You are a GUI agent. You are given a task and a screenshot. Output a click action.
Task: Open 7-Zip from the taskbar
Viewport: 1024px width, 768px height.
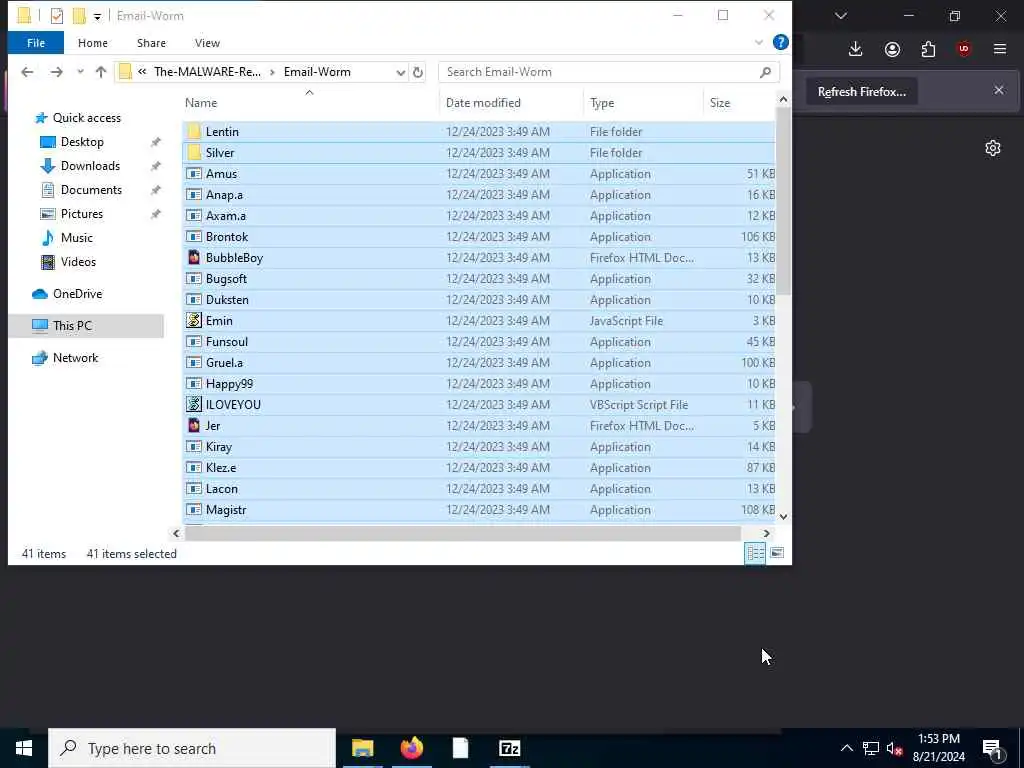tap(509, 748)
